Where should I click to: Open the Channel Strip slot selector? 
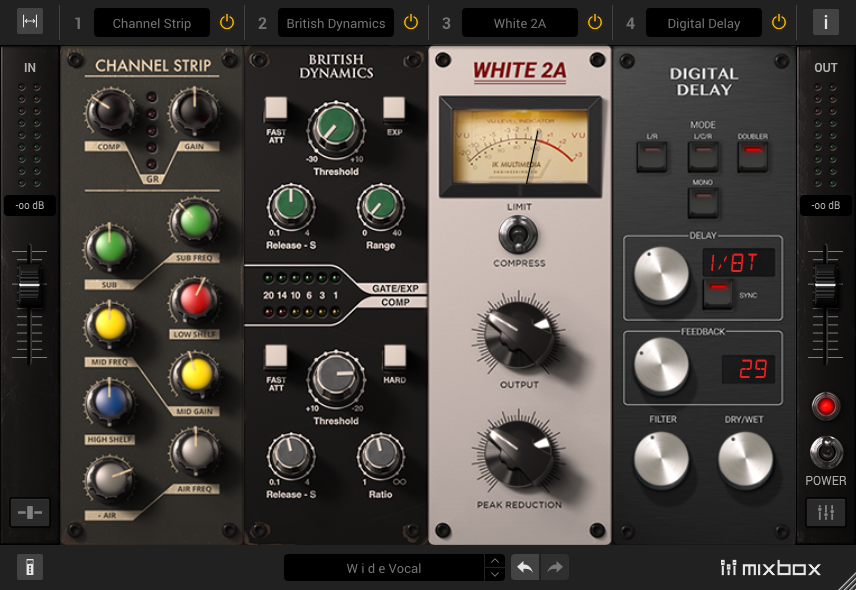click(x=152, y=23)
